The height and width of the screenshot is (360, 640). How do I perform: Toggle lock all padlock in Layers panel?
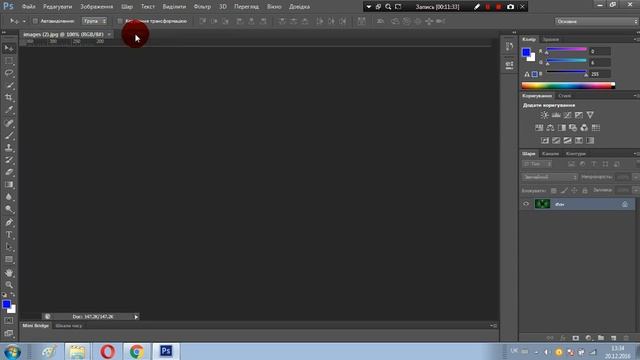click(585, 191)
